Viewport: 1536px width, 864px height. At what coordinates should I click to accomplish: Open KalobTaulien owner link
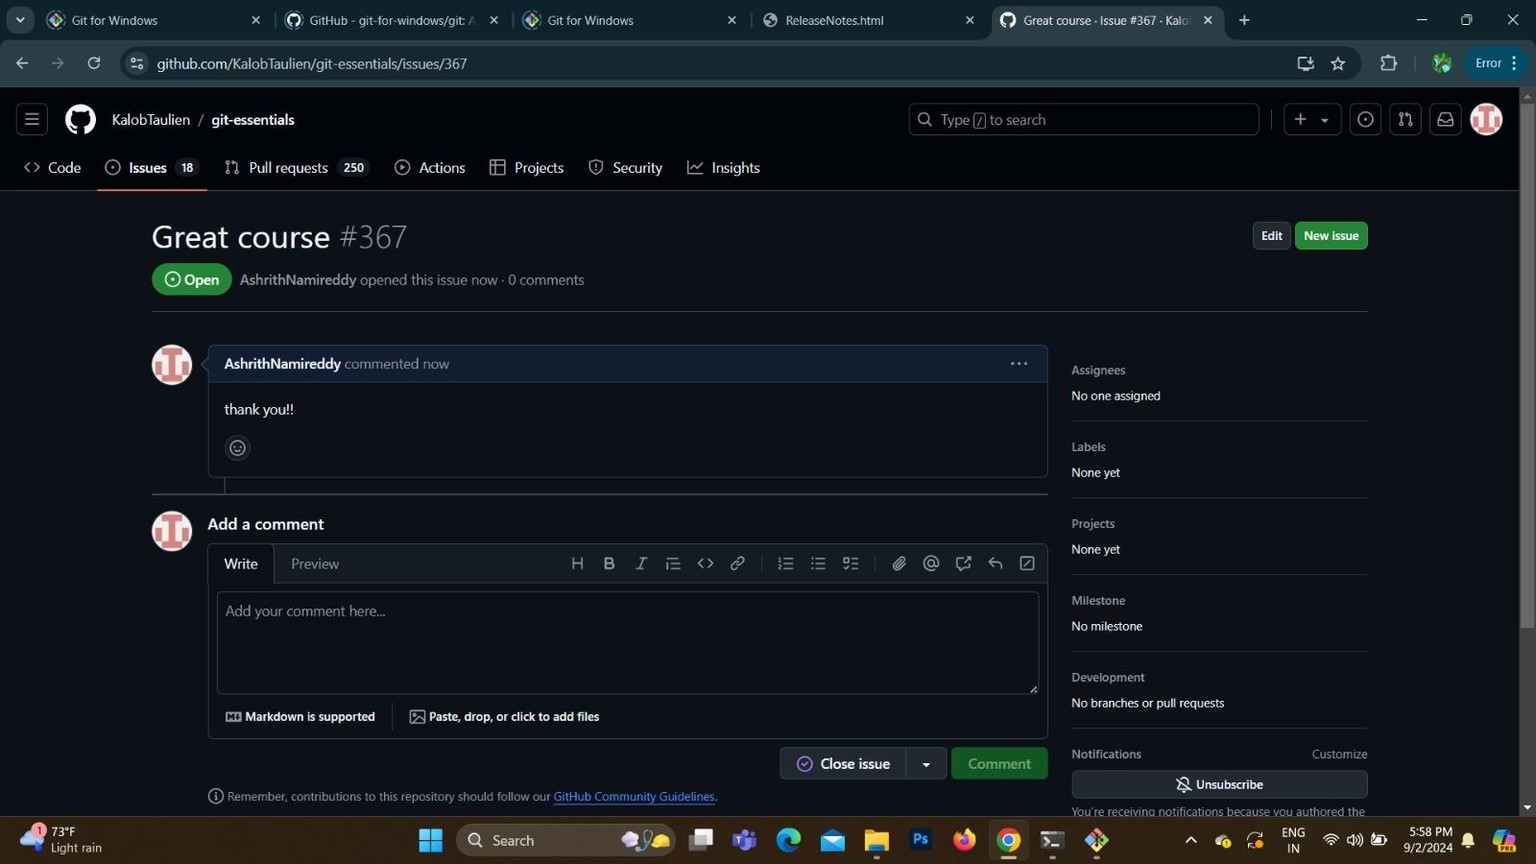151,120
